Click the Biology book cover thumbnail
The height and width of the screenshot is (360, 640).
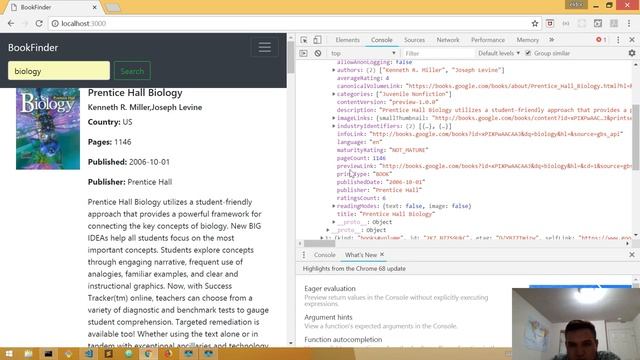[x=48, y=129]
